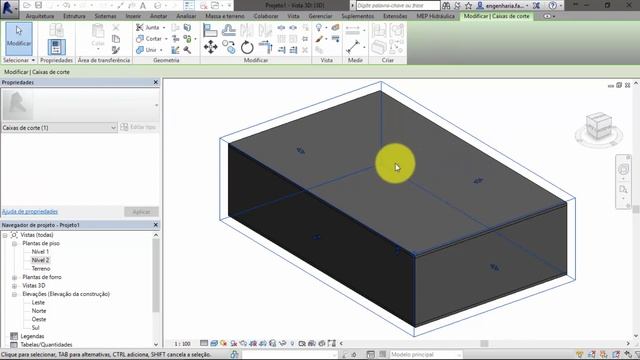Collapse the Elevações tree node
This screenshot has width=640, height=360.
[14, 294]
